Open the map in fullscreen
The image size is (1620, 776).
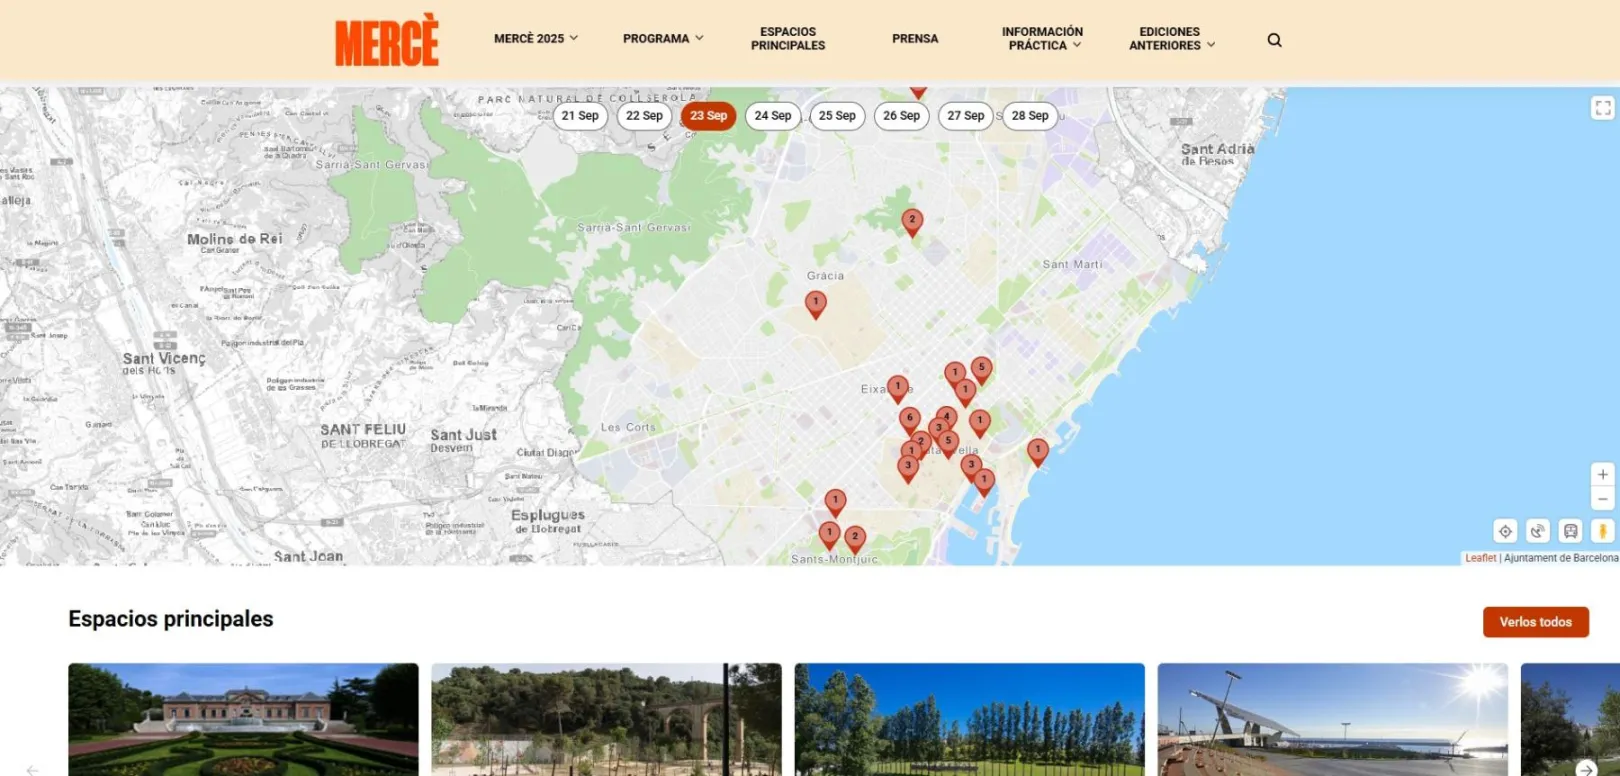tap(1602, 108)
